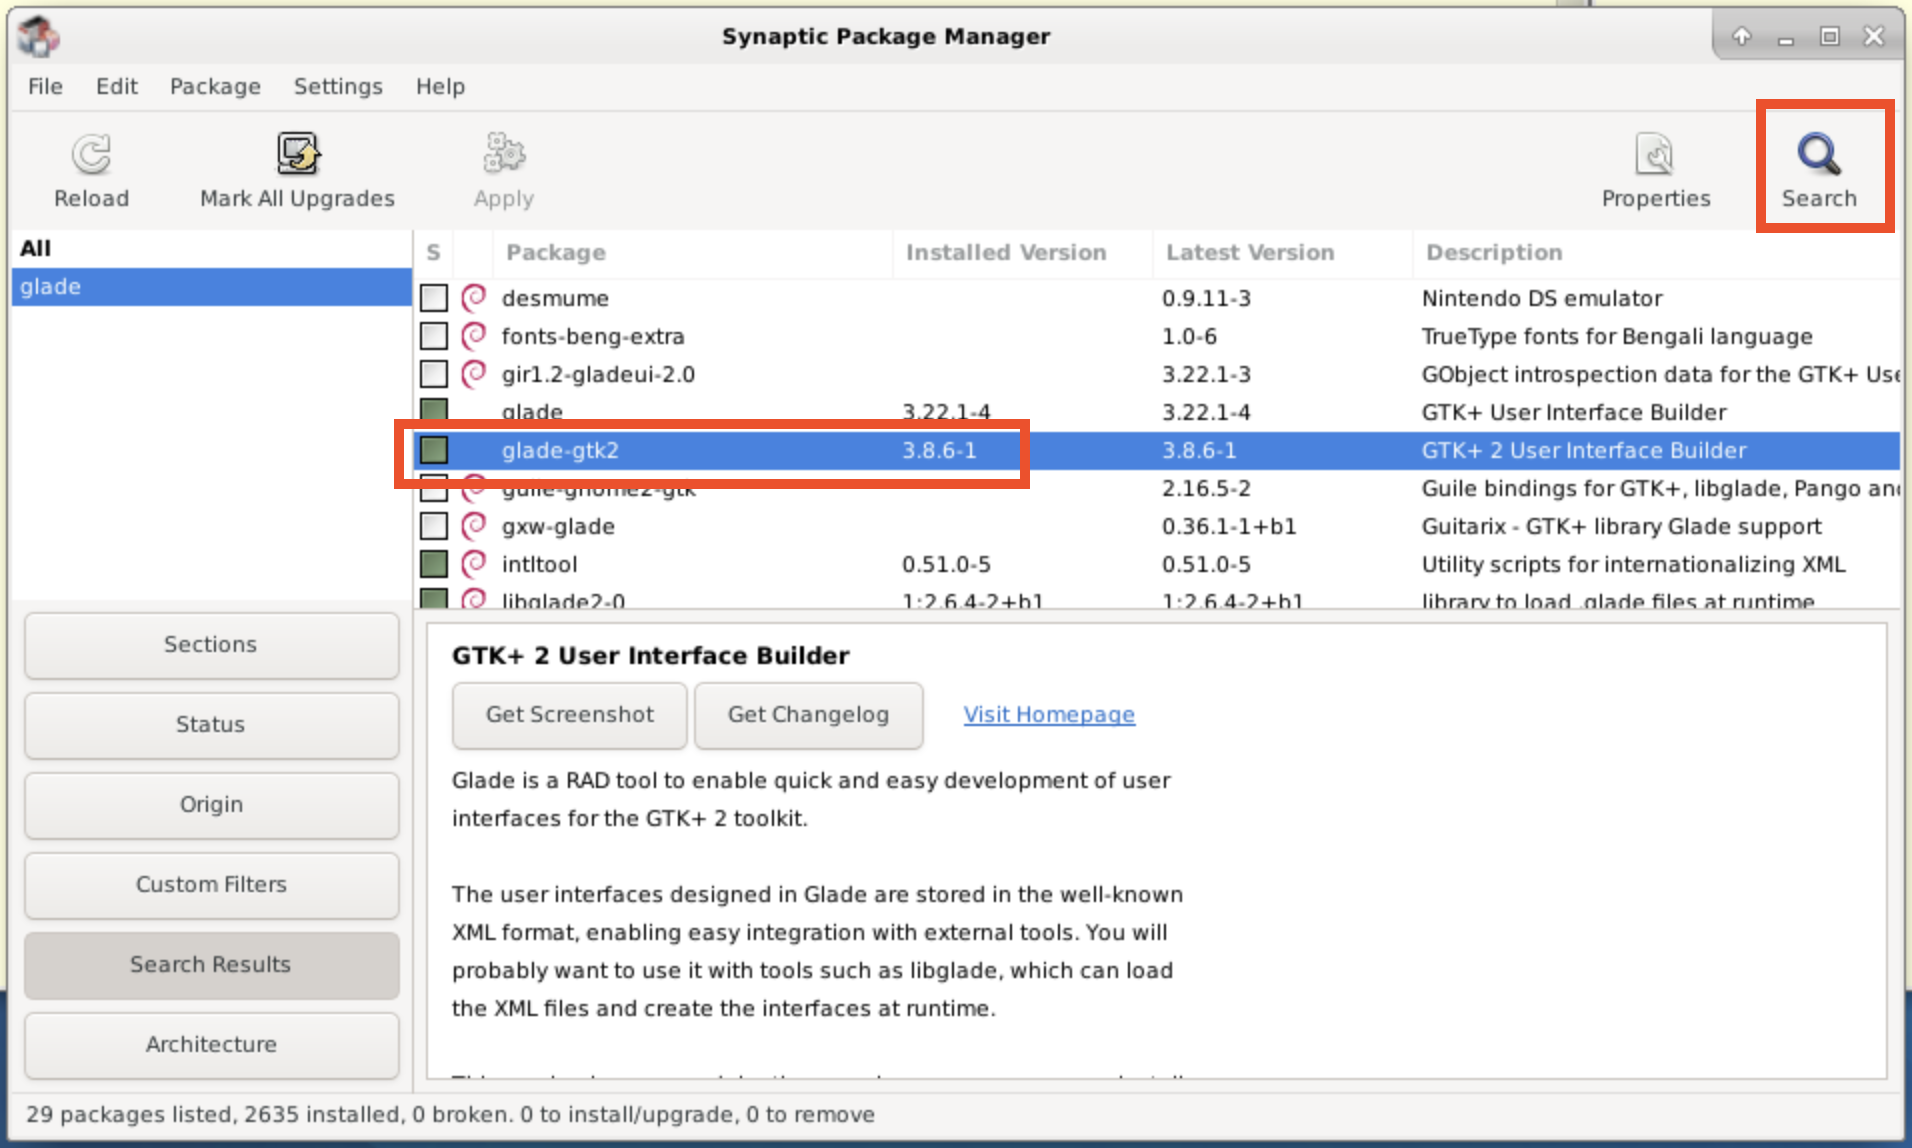Viewport: 1912px width, 1148px height.
Task: Click the Debian swirl icon next to desmume
Action: (x=474, y=297)
